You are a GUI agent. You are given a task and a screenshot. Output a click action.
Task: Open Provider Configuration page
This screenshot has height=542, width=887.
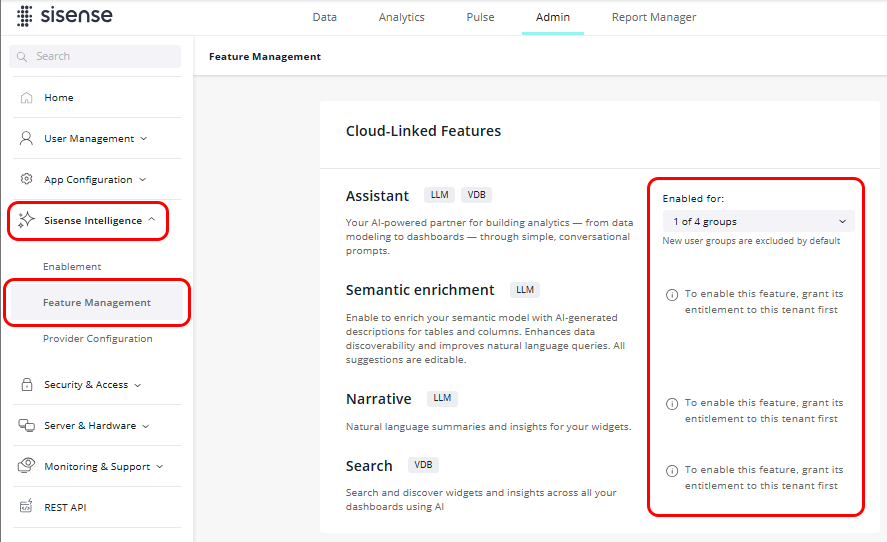(97, 338)
